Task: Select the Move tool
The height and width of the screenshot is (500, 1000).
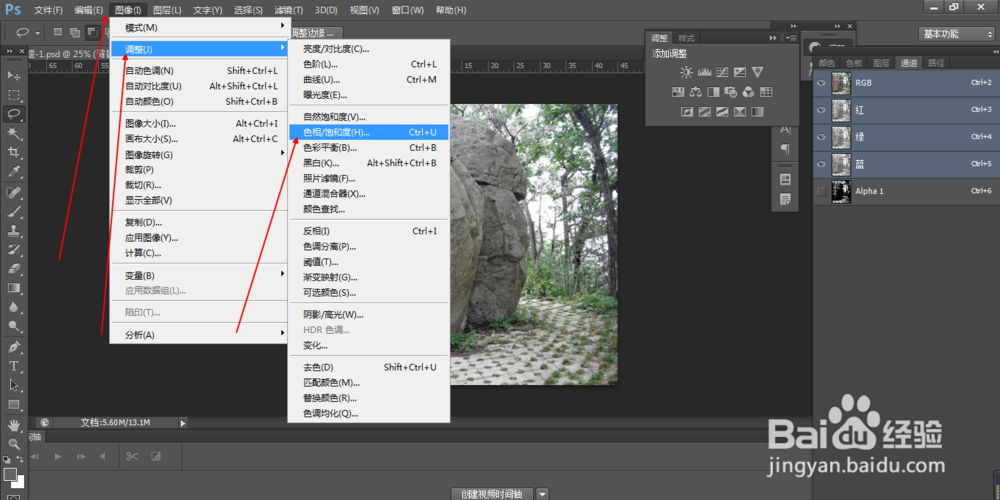Action: (13, 76)
